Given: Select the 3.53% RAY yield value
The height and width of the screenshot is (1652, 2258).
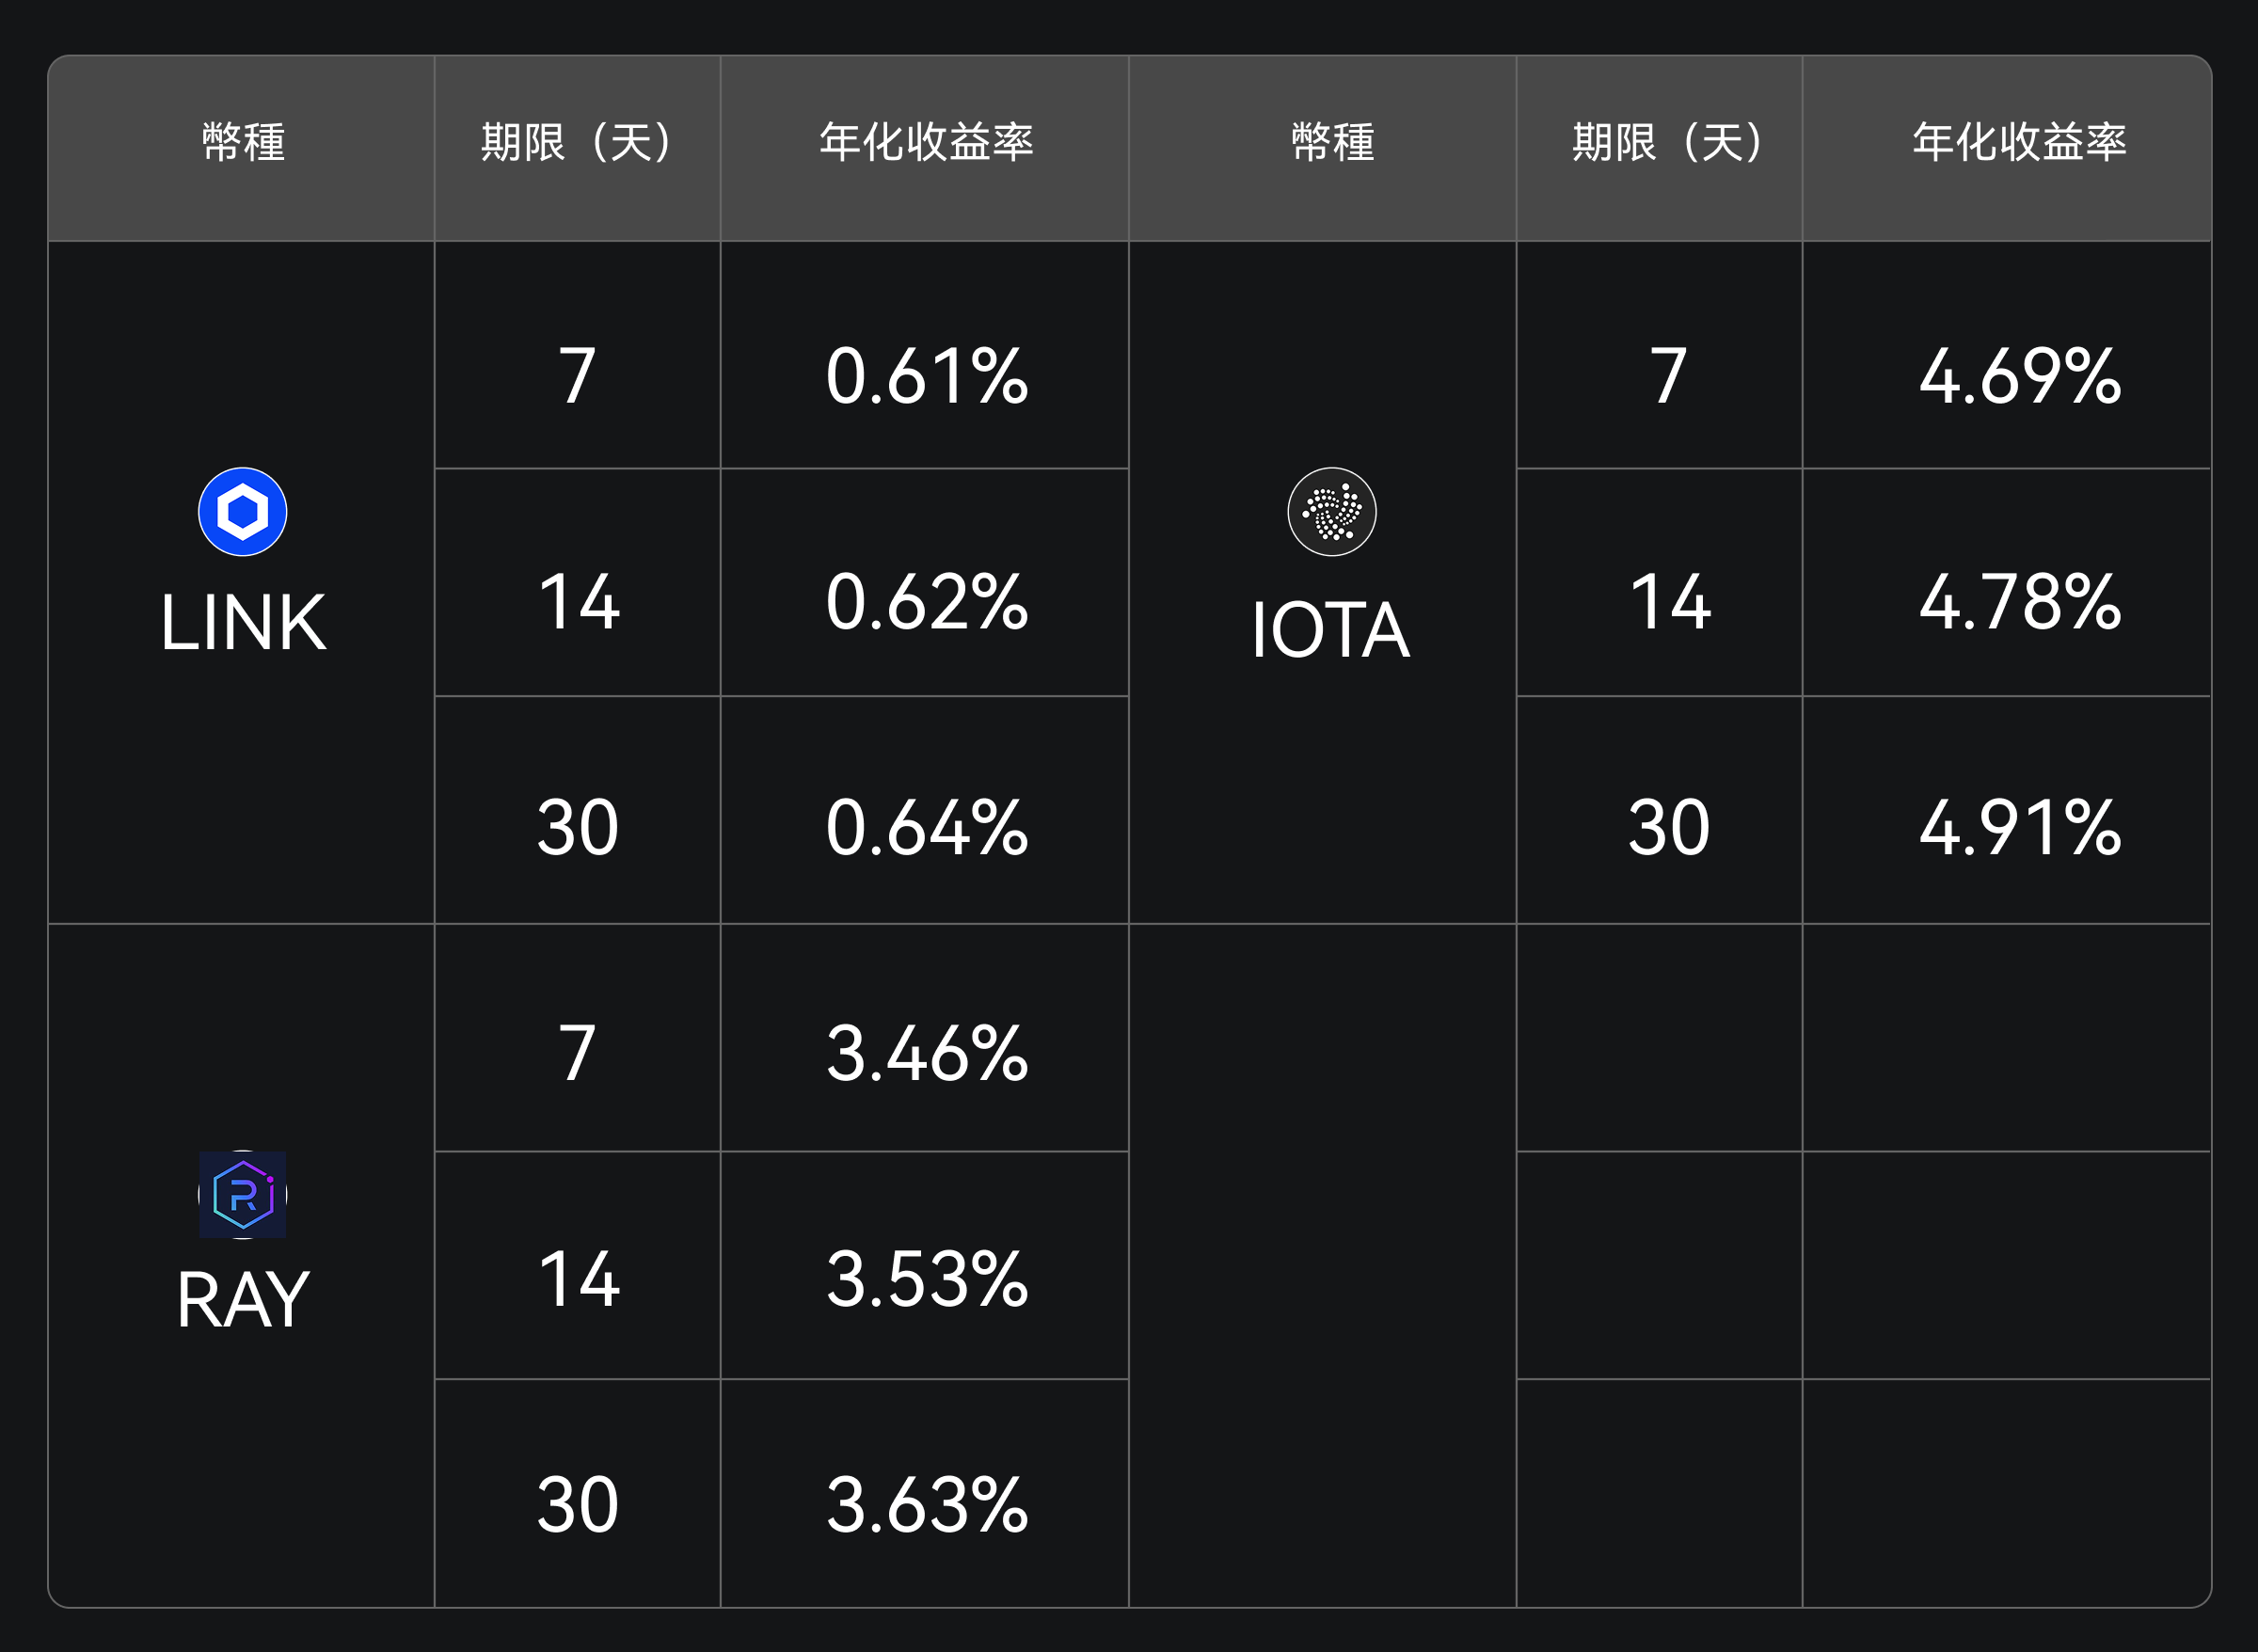Looking at the screenshot, I should 926,1281.
